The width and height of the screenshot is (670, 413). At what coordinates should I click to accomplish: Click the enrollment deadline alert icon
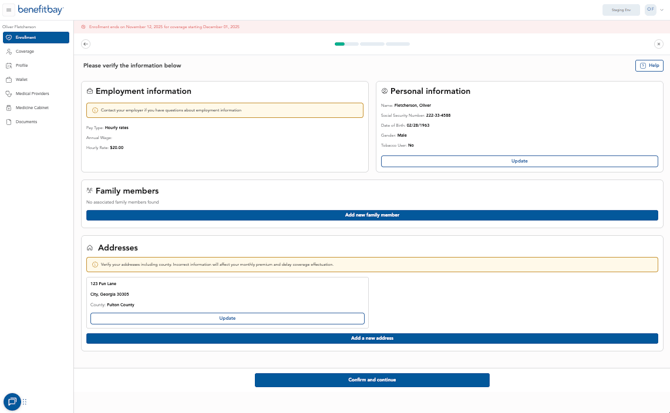tap(83, 27)
